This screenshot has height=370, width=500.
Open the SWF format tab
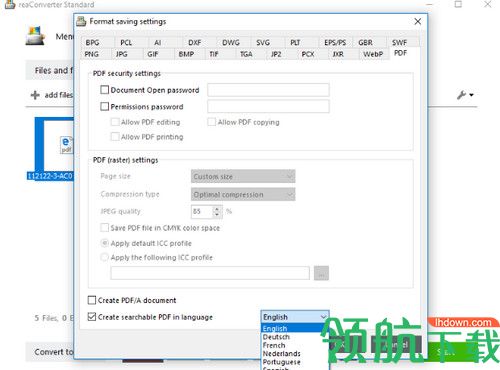pos(399,43)
